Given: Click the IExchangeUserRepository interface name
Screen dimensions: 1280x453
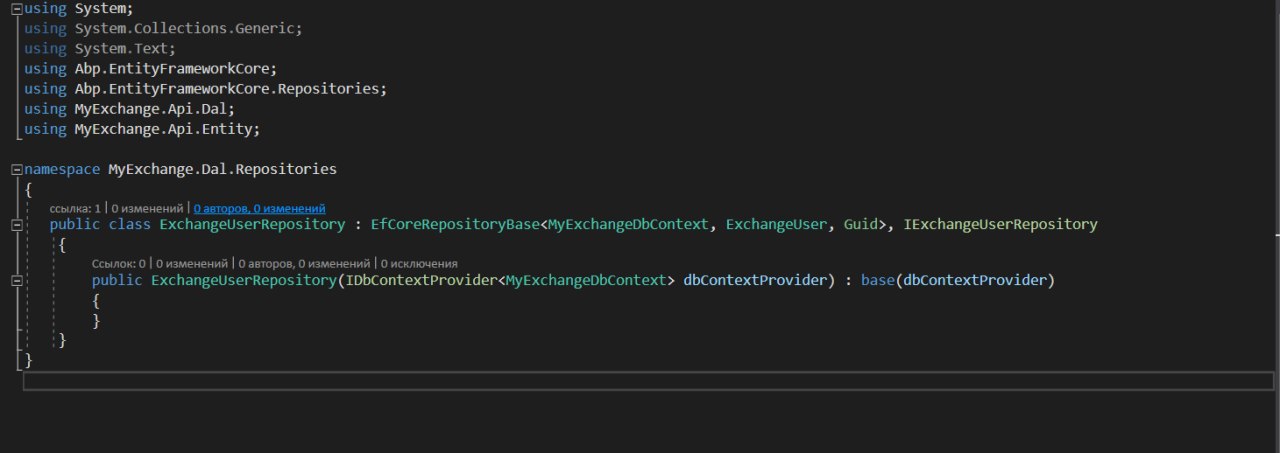Looking at the screenshot, I should point(1000,225).
